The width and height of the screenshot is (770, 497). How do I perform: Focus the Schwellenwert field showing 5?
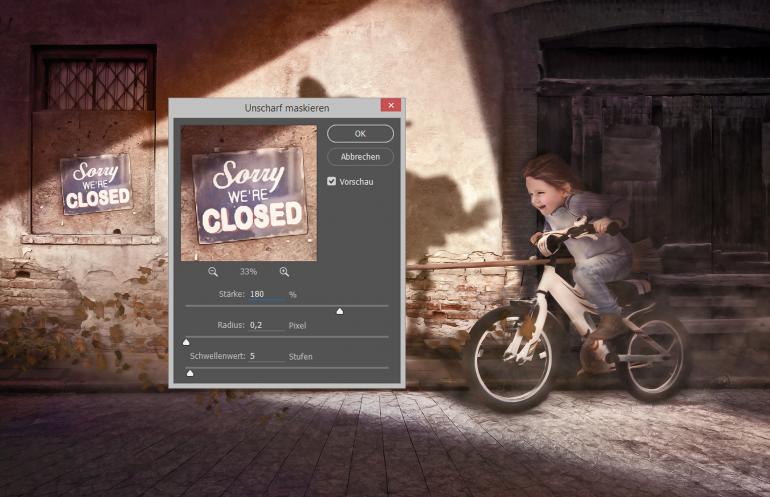click(x=267, y=356)
